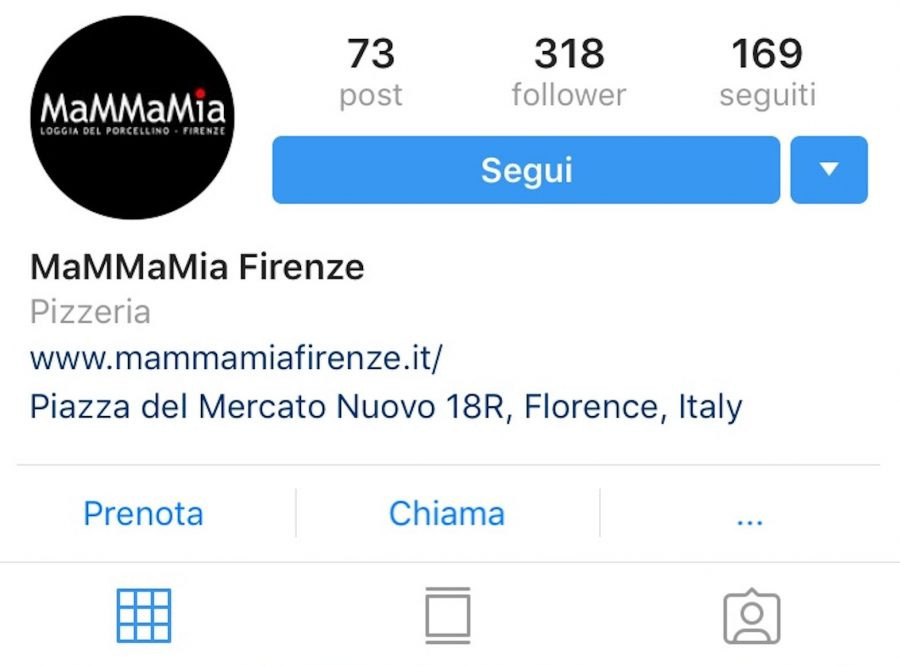This screenshot has height=666, width=900.
Task: Open the tagged photos icon
Action: coord(751,616)
